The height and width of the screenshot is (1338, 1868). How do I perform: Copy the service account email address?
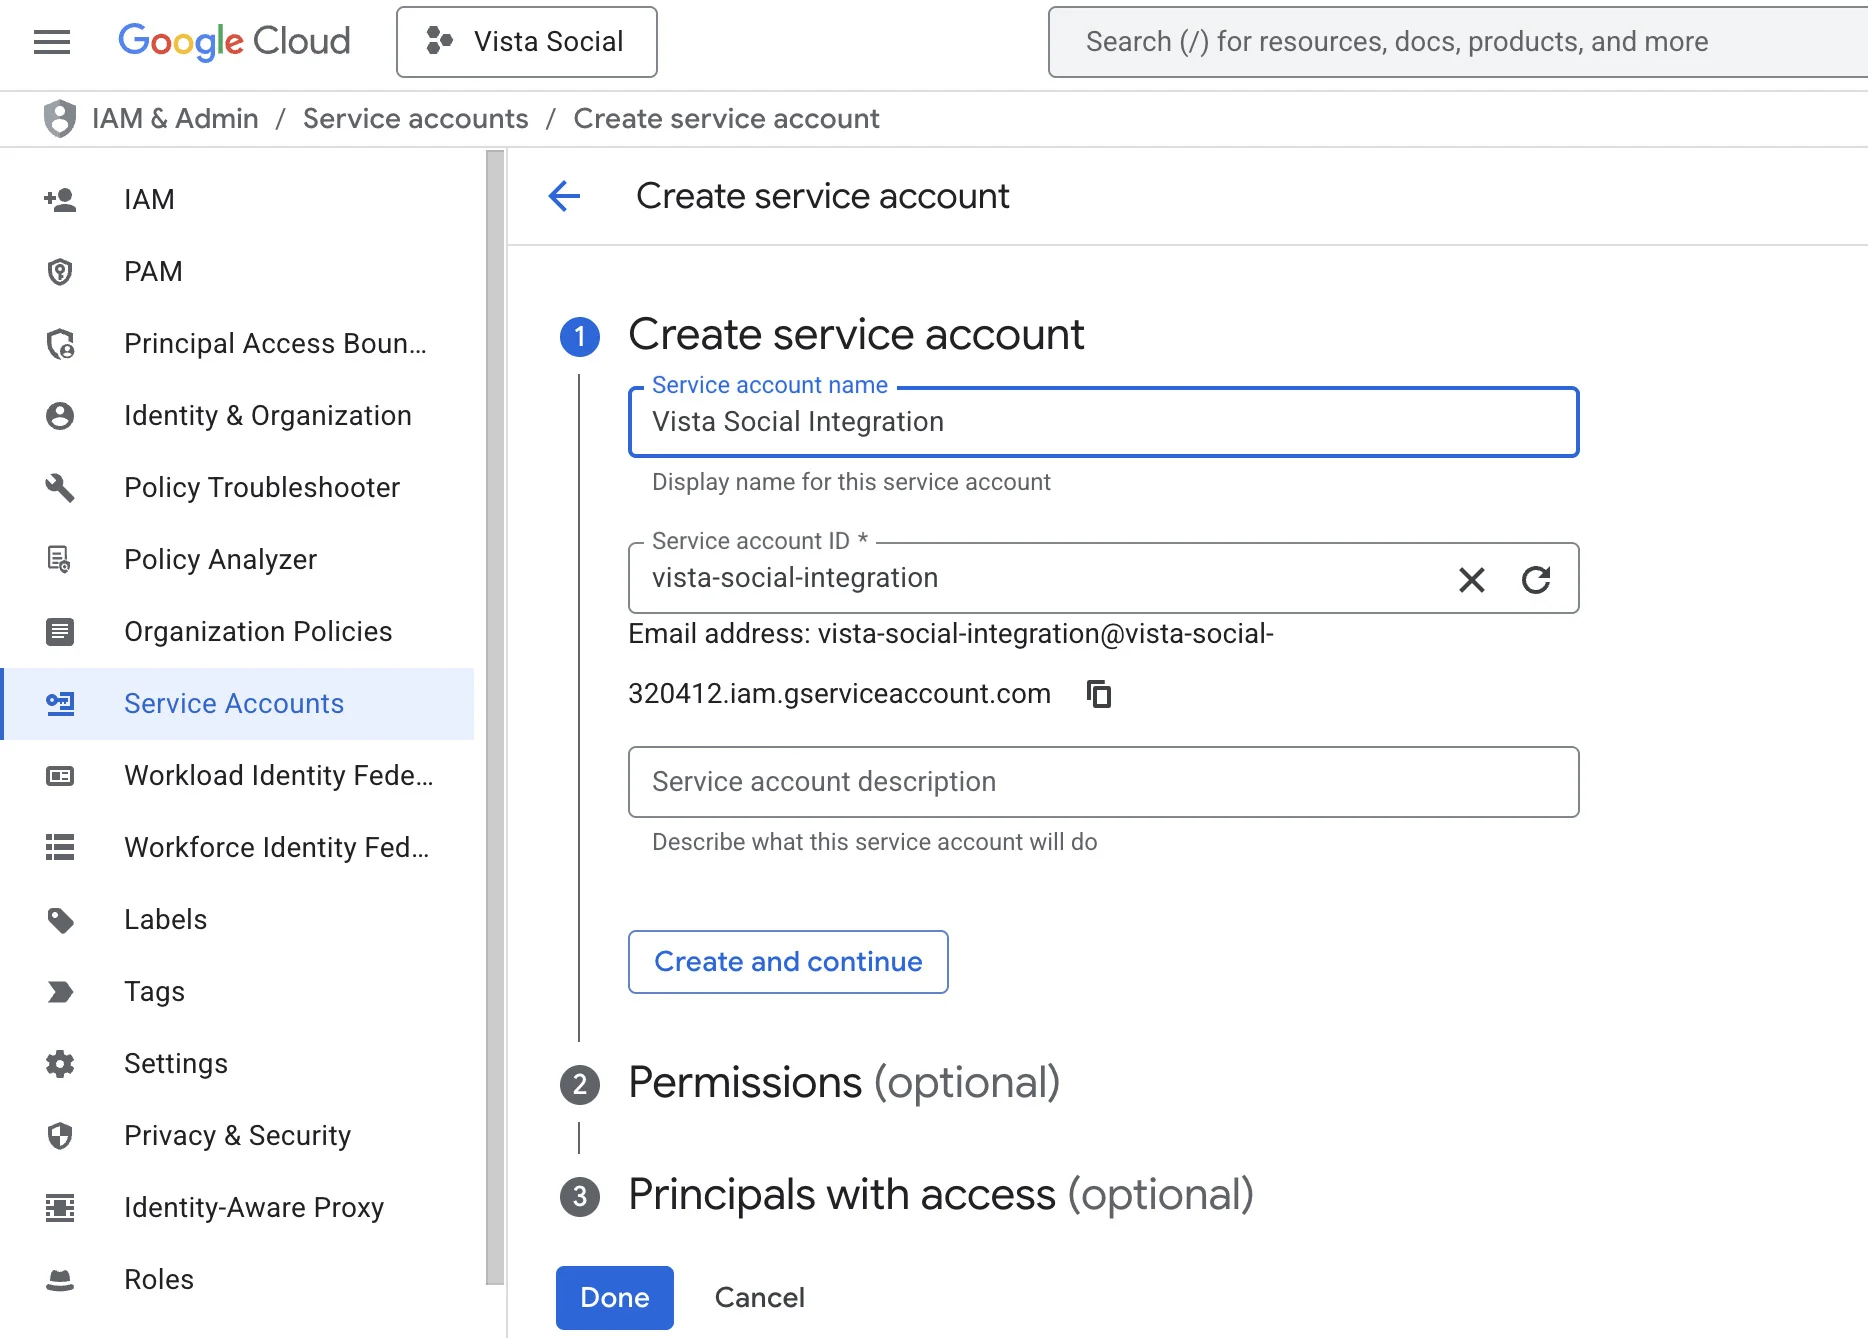click(x=1099, y=694)
